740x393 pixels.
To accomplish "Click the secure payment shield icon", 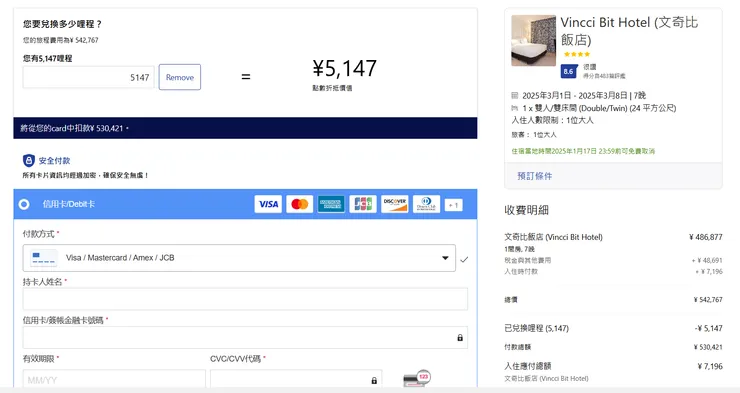I will point(29,160).
